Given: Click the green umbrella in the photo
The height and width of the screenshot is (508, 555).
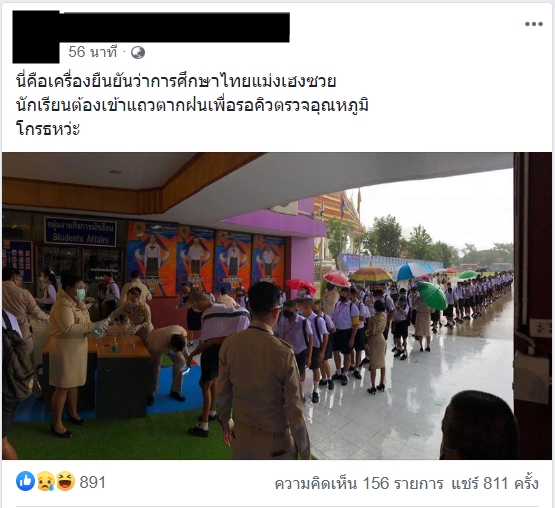Looking at the screenshot, I should pyautogui.click(x=432, y=296).
